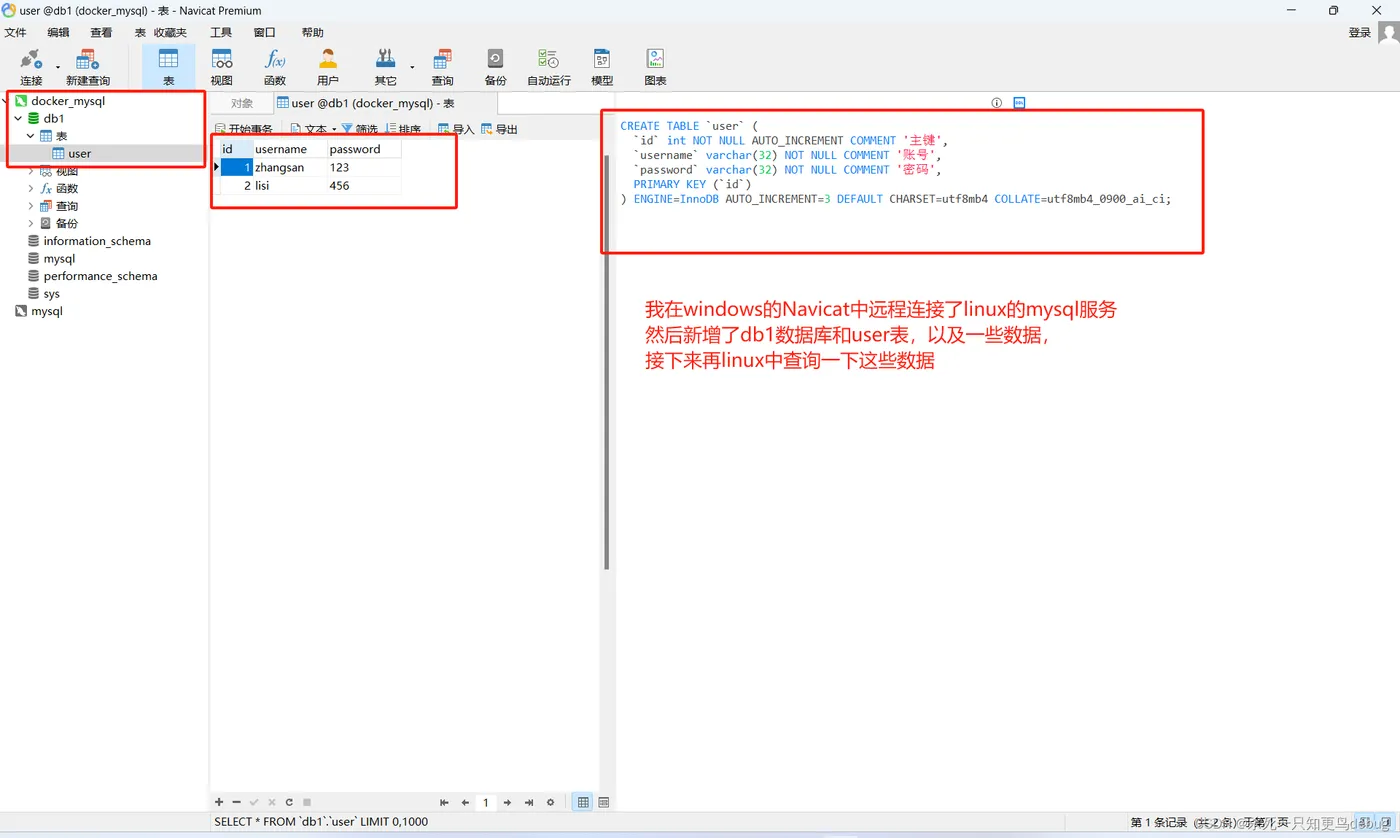The height and width of the screenshot is (838, 1400).
Task: Click the 导出 (Export) button
Action: point(499,129)
